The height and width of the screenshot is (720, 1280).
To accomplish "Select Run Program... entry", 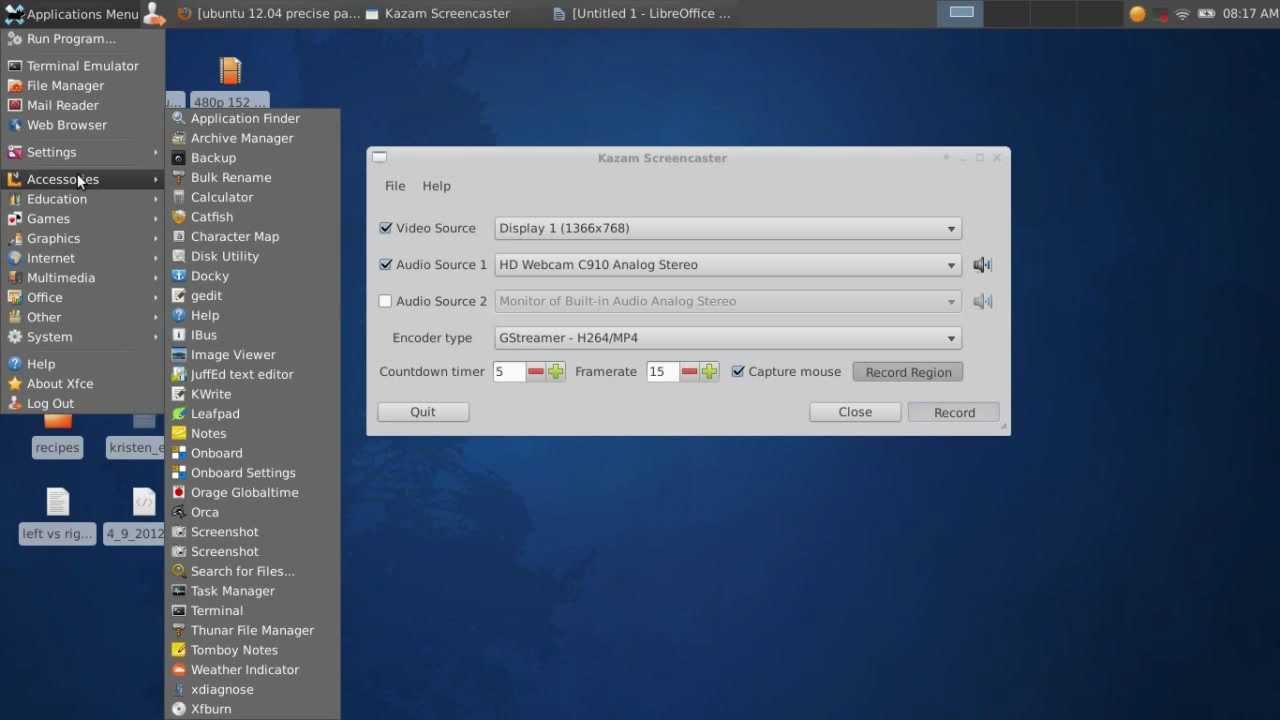I will [83, 39].
